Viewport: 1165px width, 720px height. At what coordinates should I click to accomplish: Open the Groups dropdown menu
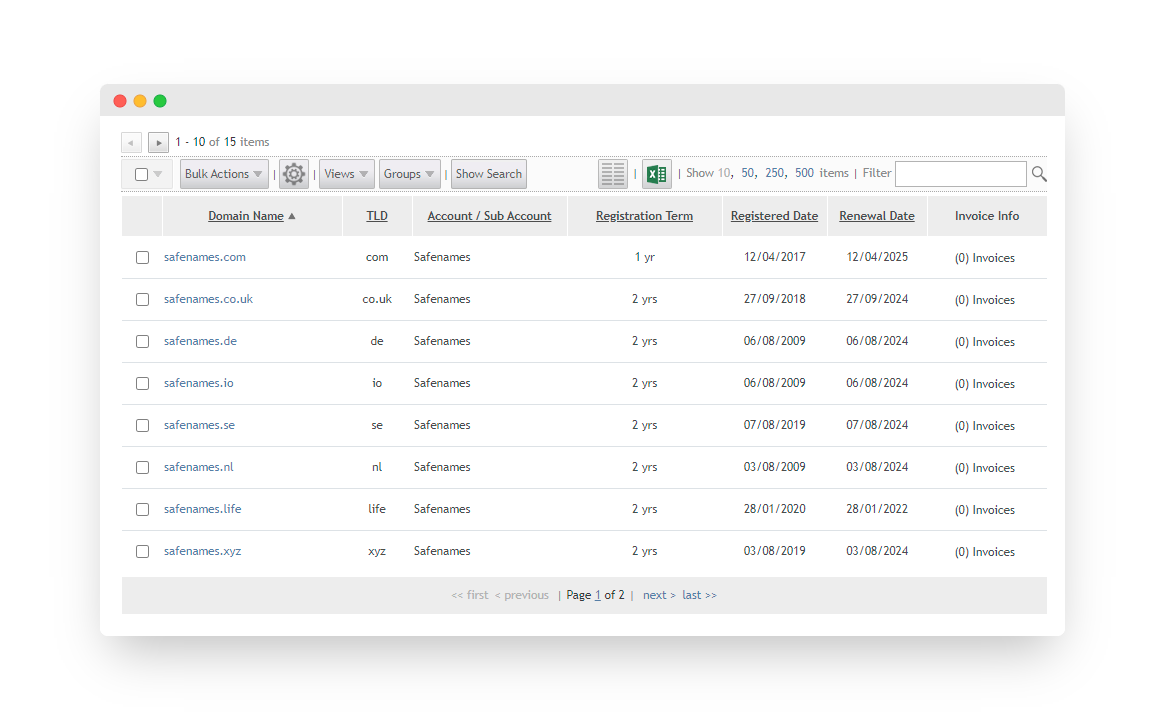point(409,174)
